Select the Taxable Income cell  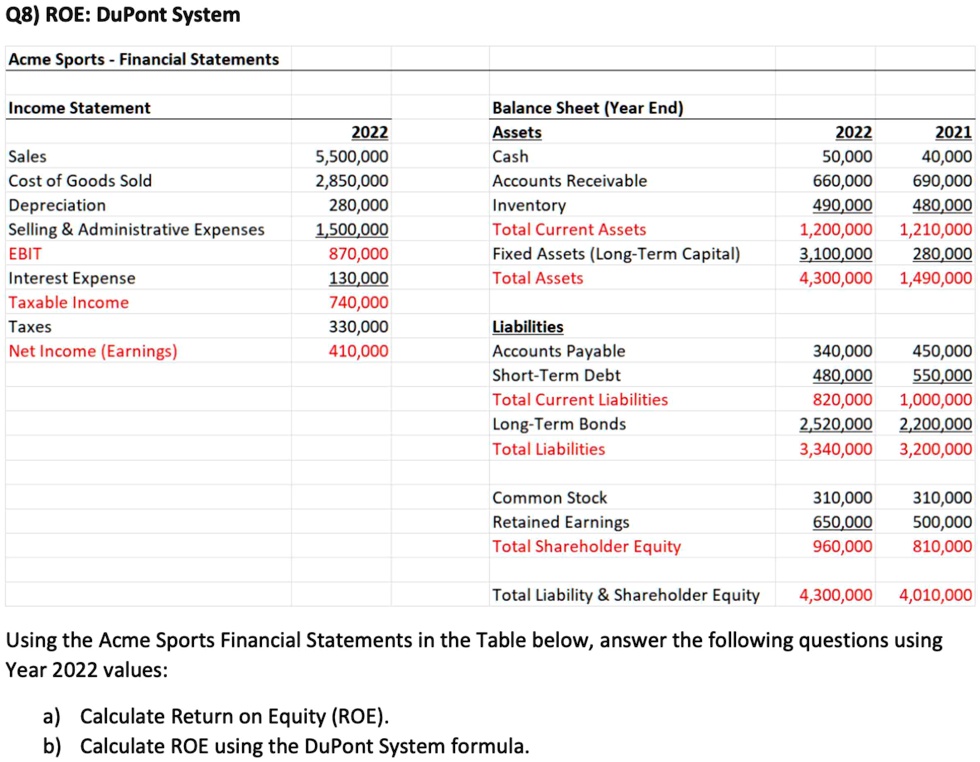pos(66,302)
